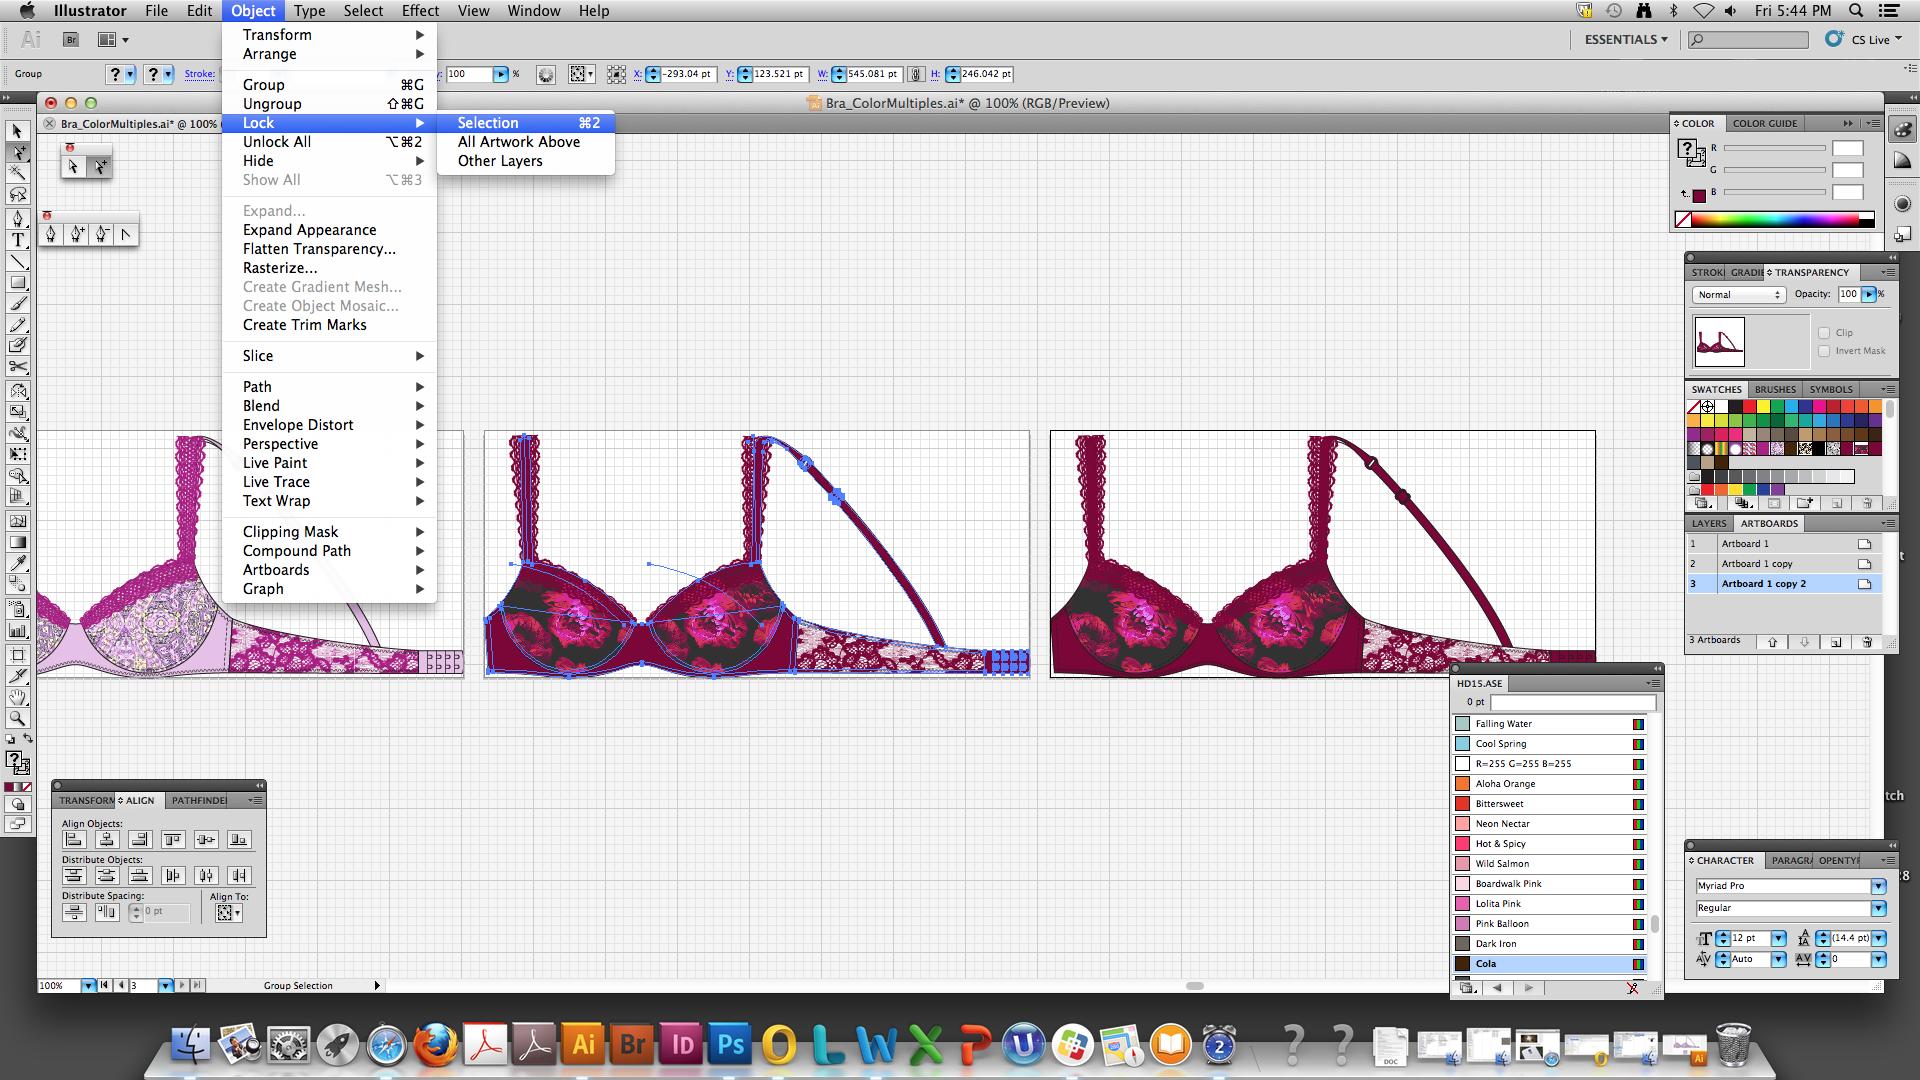Image resolution: width=1920 pixels, height=1080 pixels.
Task: Select the Selection arrow tool in toolbar
Action: [x=17, y=131]
